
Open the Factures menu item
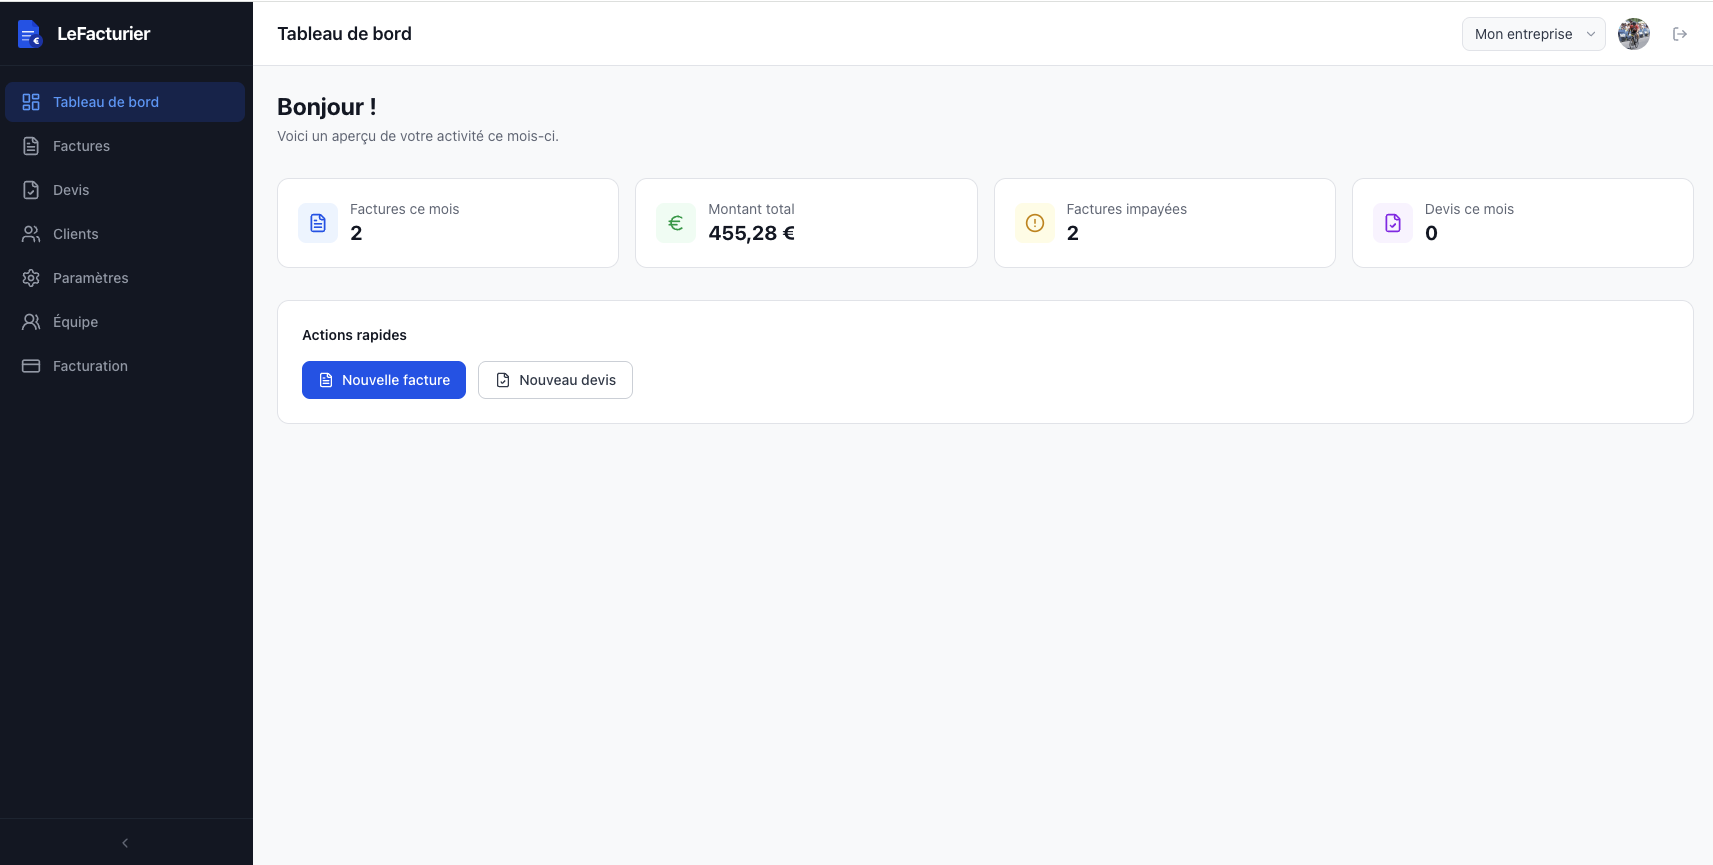pos(81,146)
